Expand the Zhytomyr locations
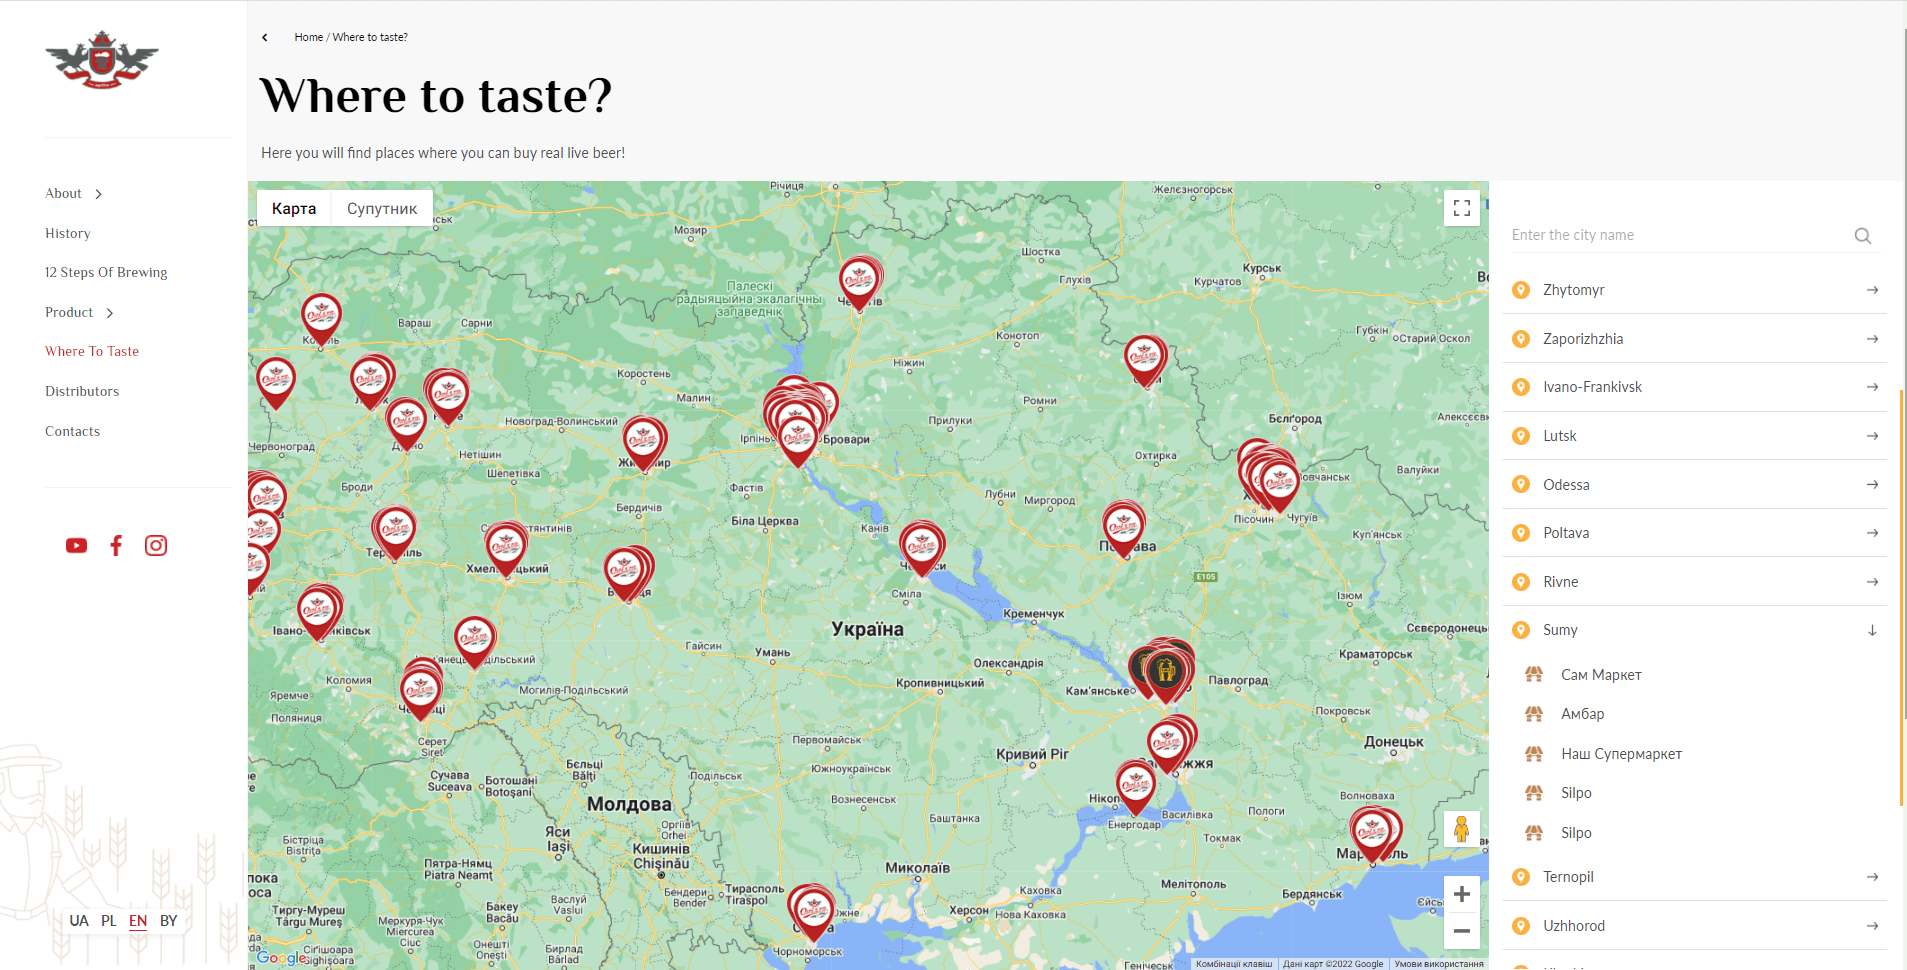The image size is (1907, 970). click(1695, 290)
